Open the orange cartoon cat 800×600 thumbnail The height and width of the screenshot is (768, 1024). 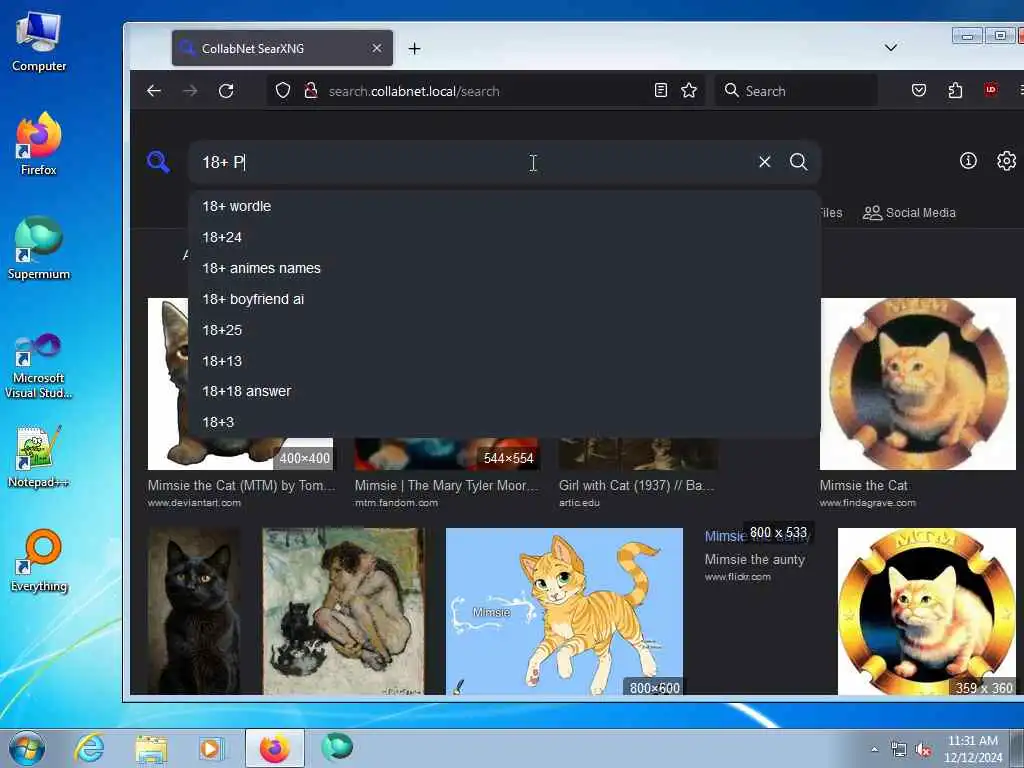click(x=564, y=611)
